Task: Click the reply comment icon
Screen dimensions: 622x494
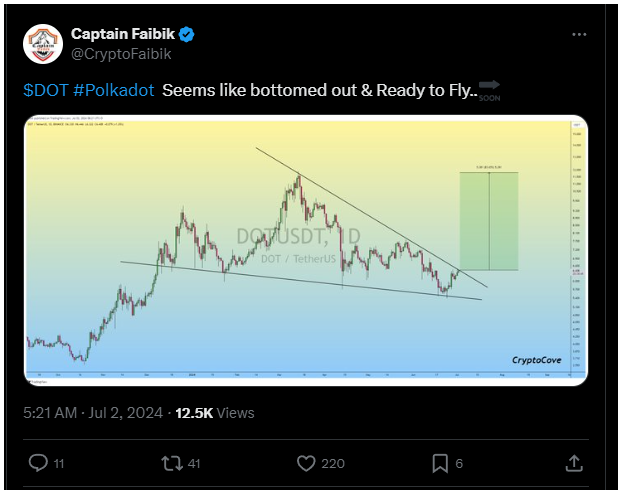Action: (38, 463)
